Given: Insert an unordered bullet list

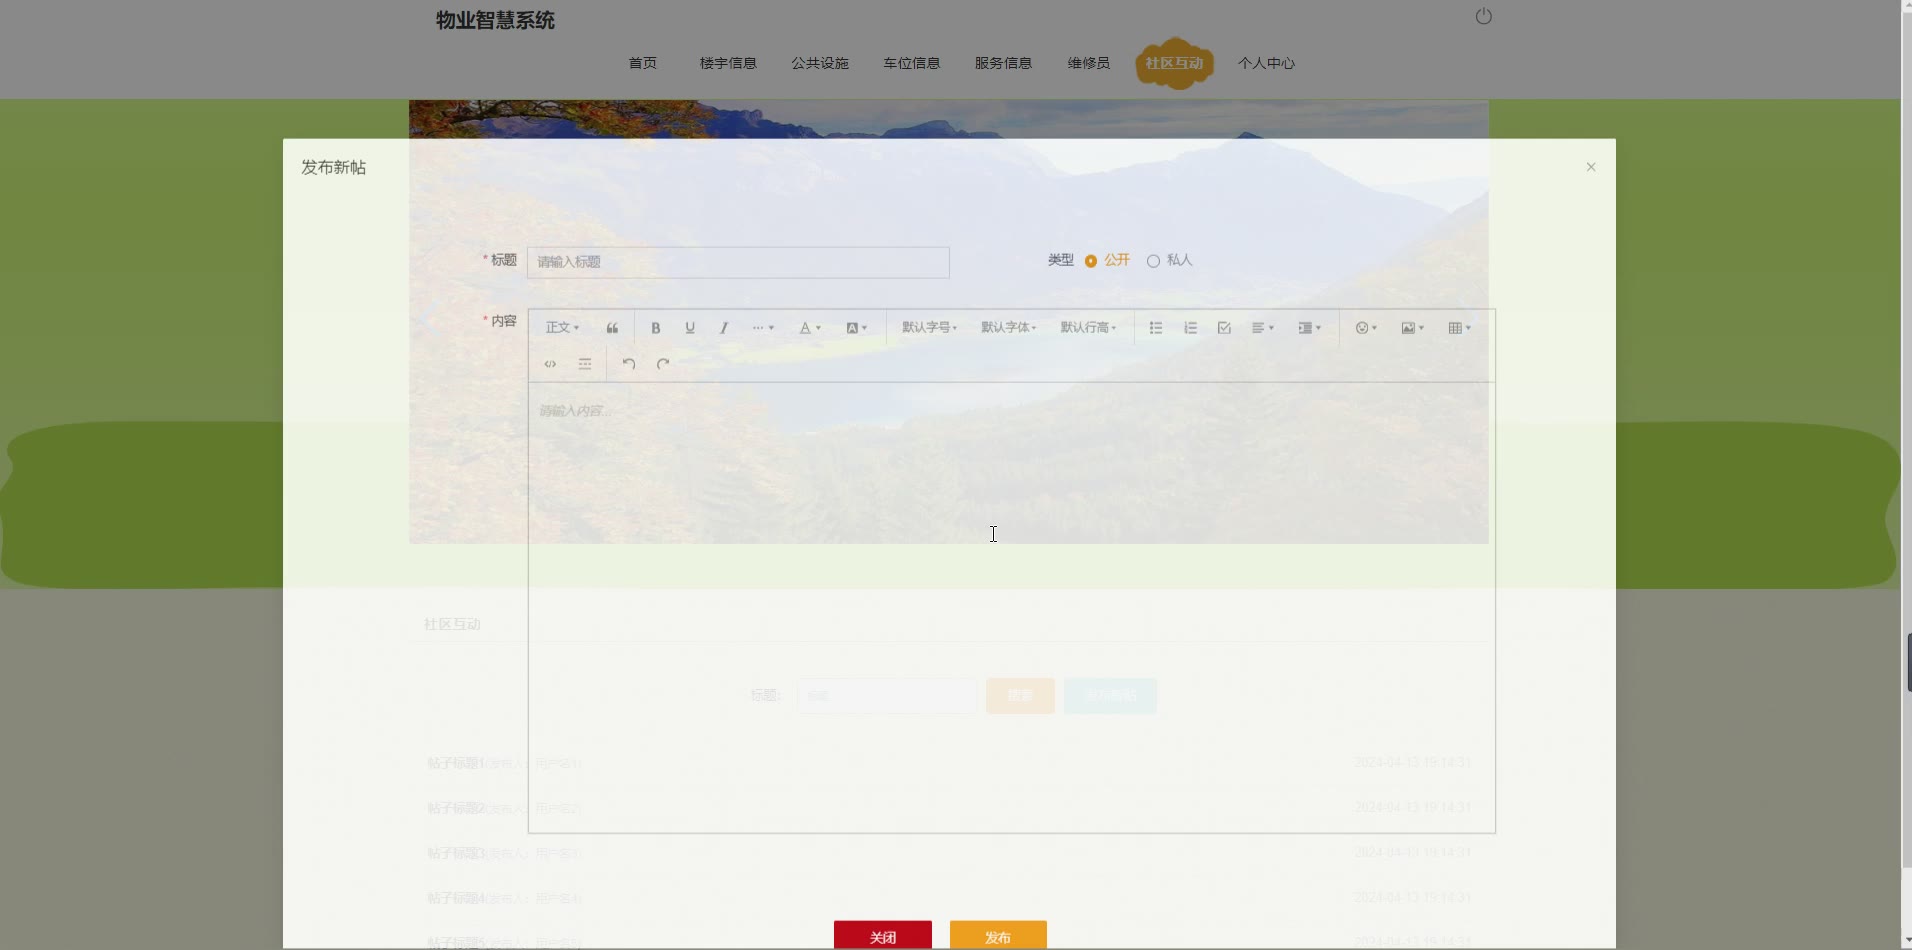Looking at the screenshot, I should pyautogui.click(x=1156, y=328).
